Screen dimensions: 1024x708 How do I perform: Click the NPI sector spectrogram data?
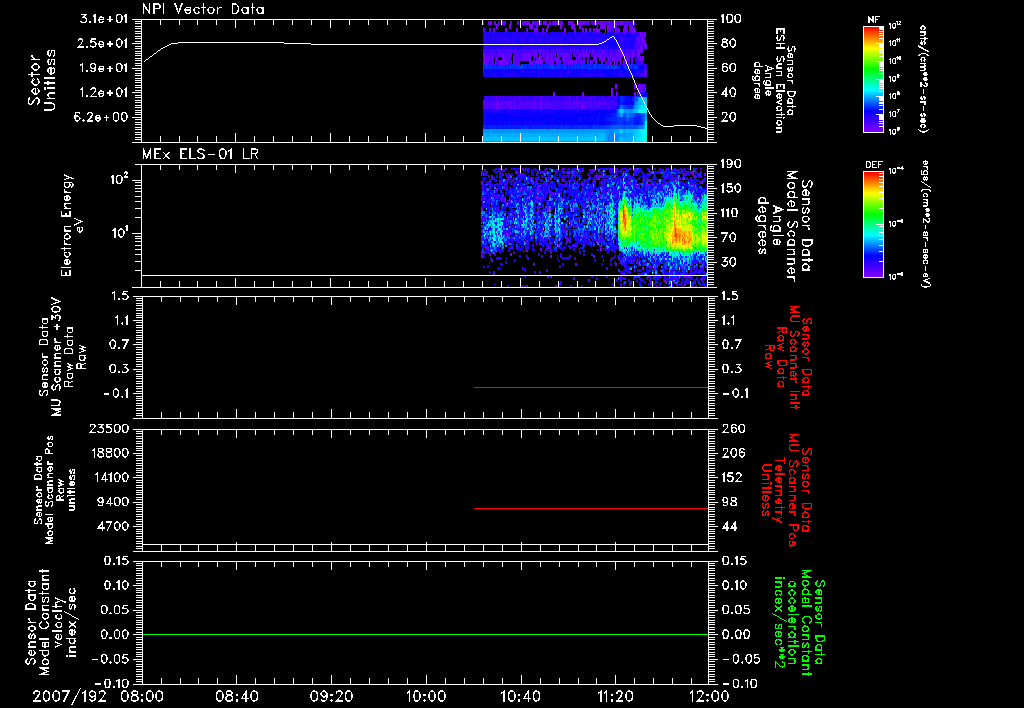[565, 81]
